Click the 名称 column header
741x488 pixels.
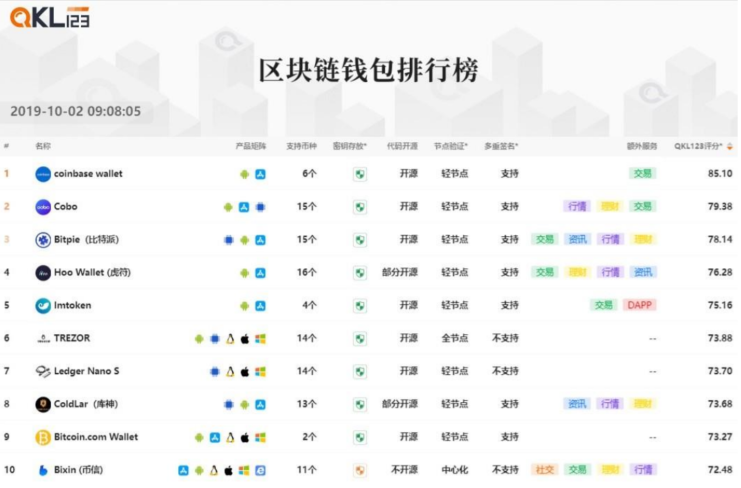coord(43,146)
